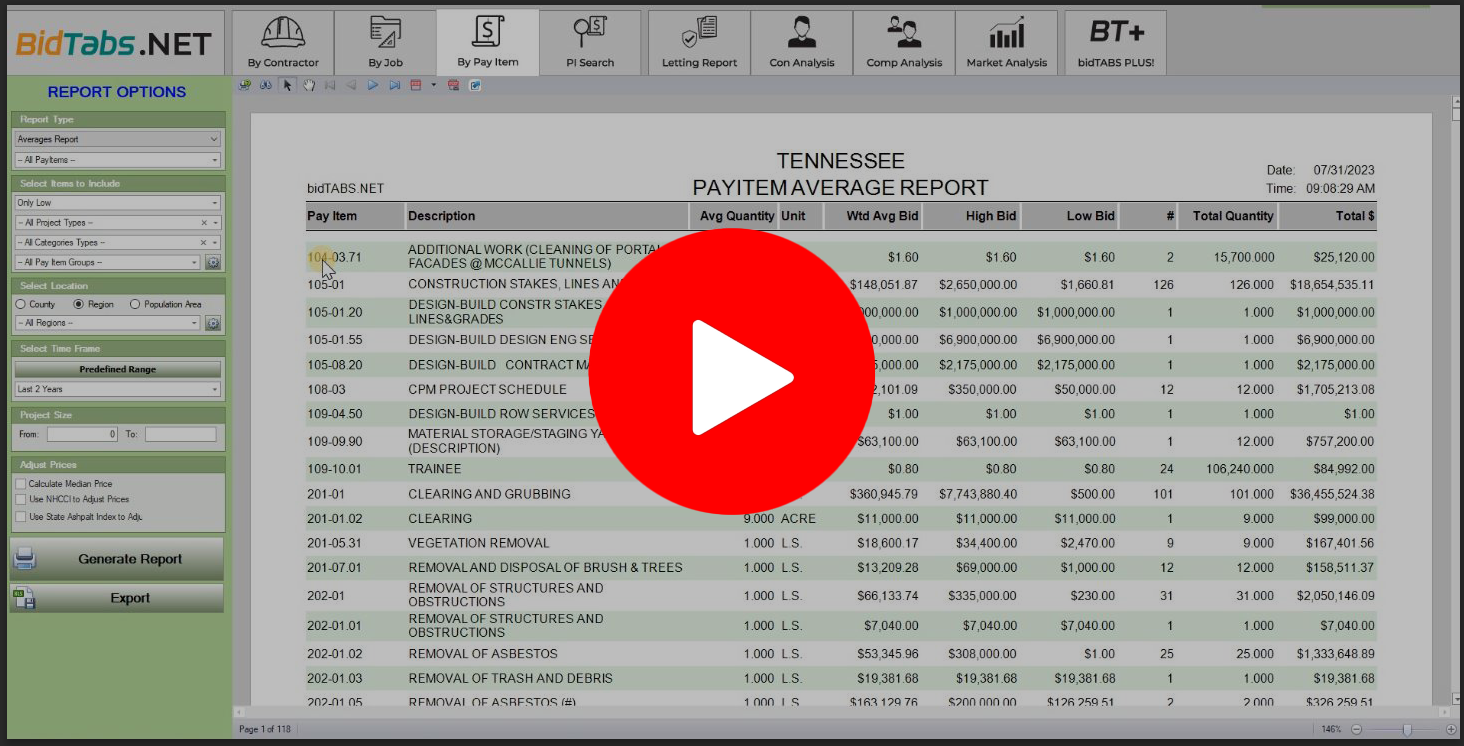This screenshot has width=1464, height=746.
Task: Go to first page icon
Action: [x=330, y=86]
